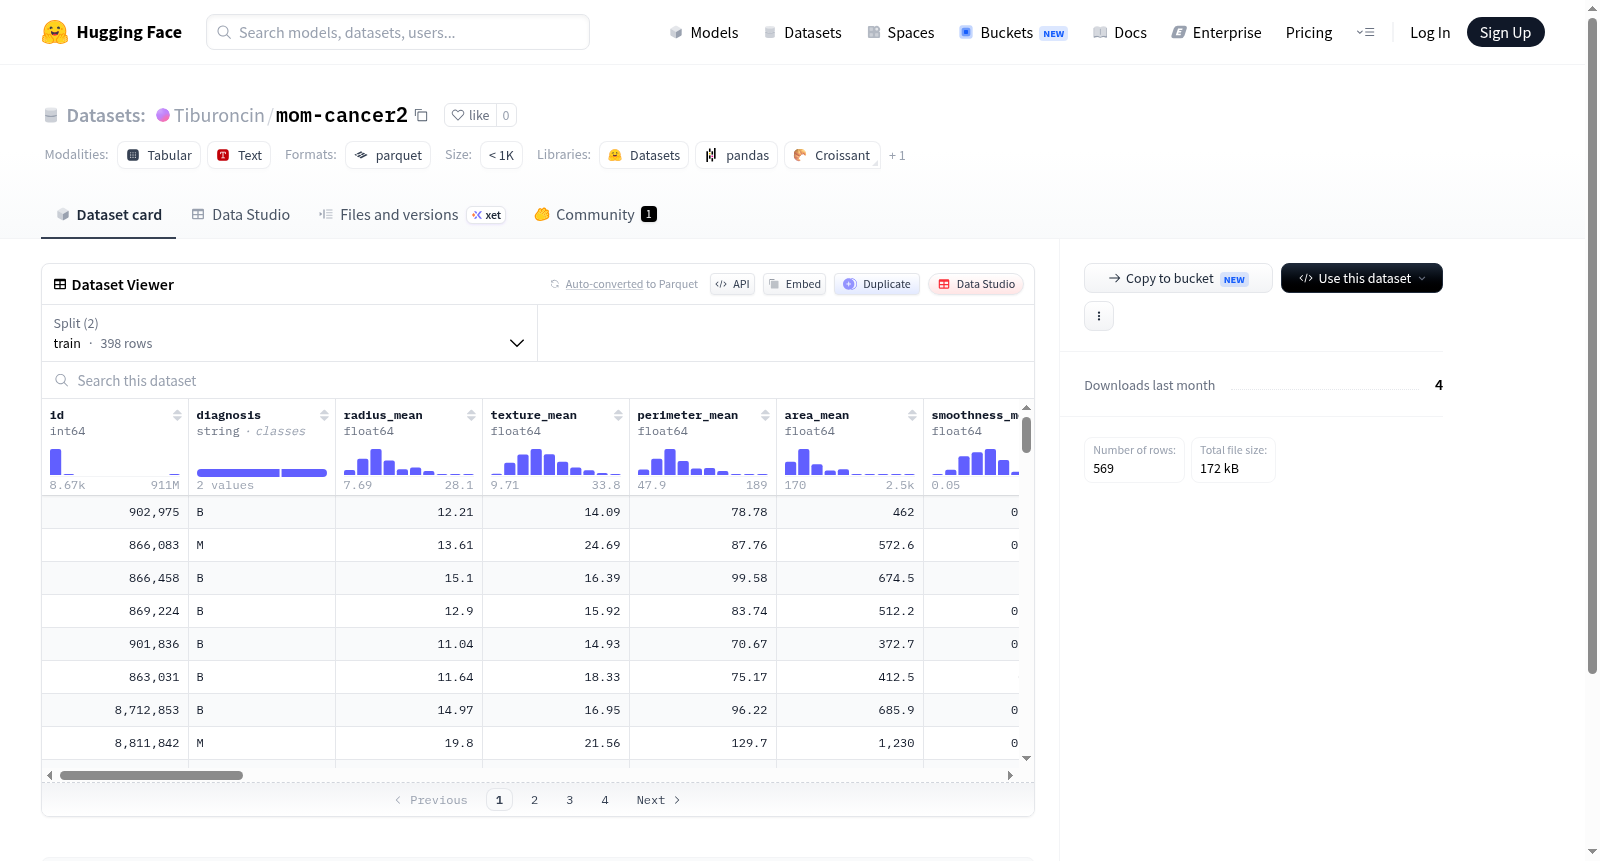Click the Datasets breadcrumb icon
The height and width of the screenshot is (861, 1600).
pyautogui.click(x=51, y=115)
